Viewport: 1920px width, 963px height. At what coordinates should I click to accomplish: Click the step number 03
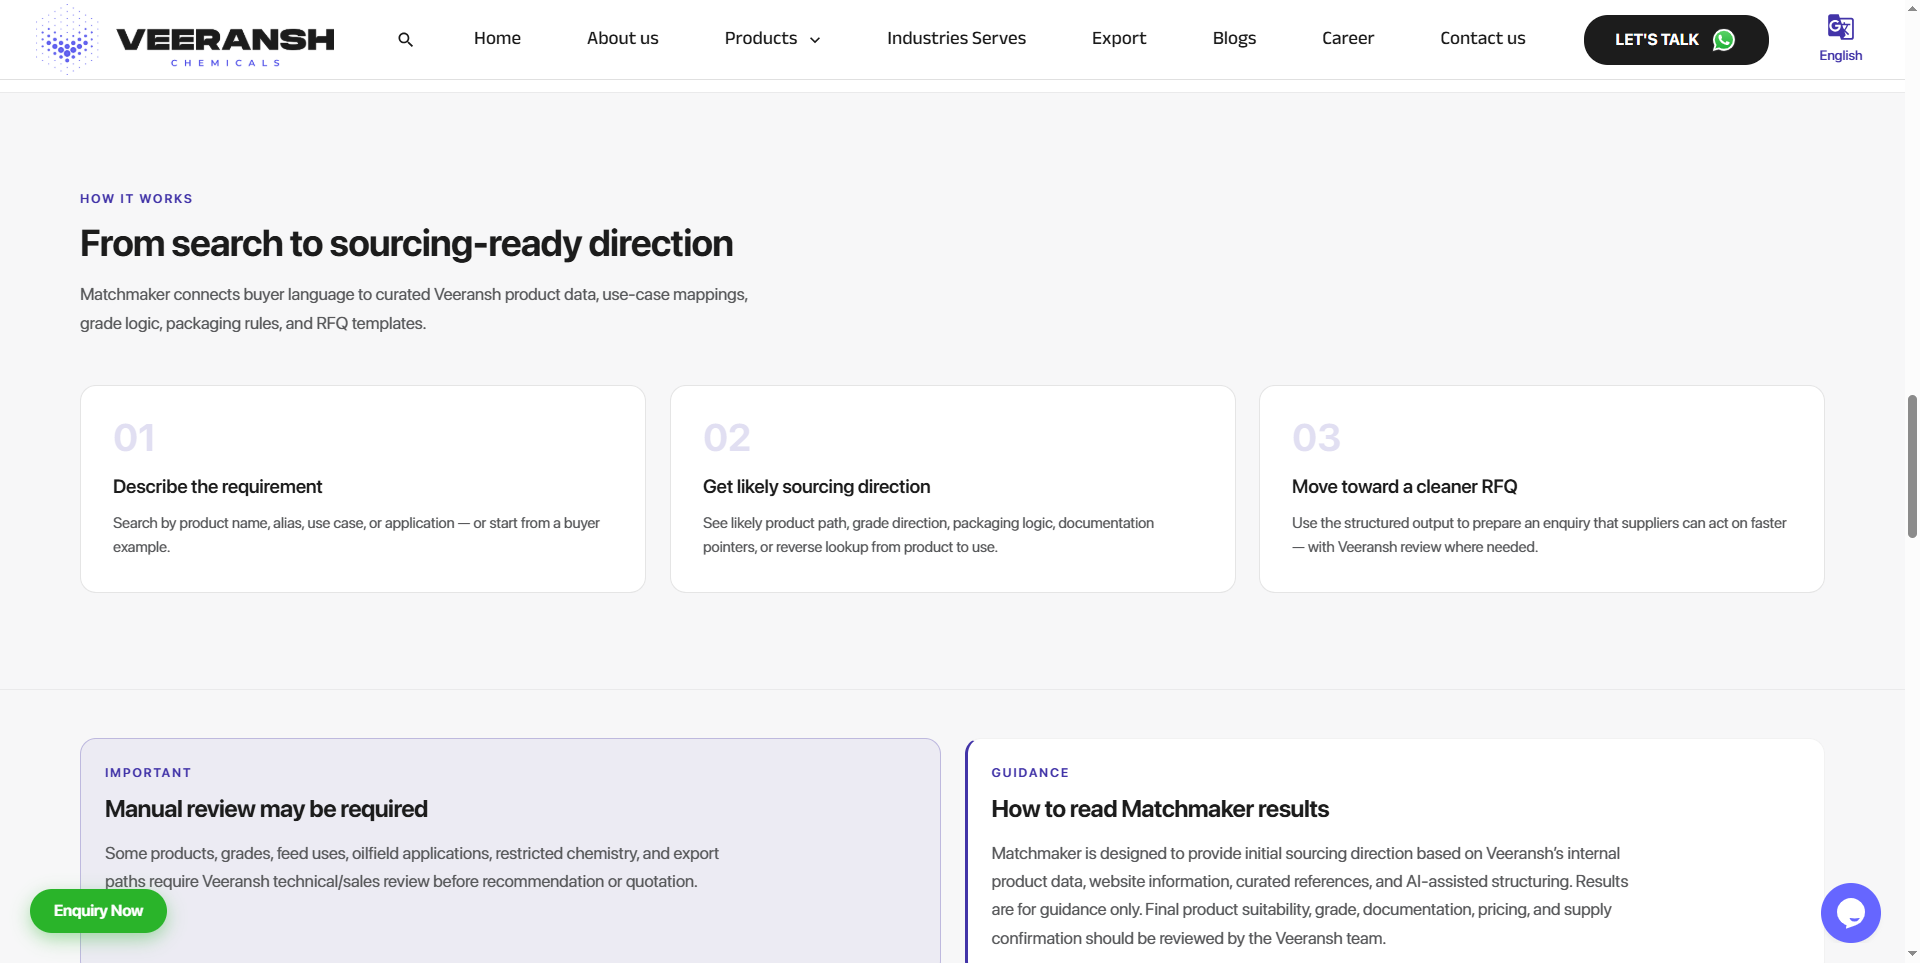click(1316, 438)
